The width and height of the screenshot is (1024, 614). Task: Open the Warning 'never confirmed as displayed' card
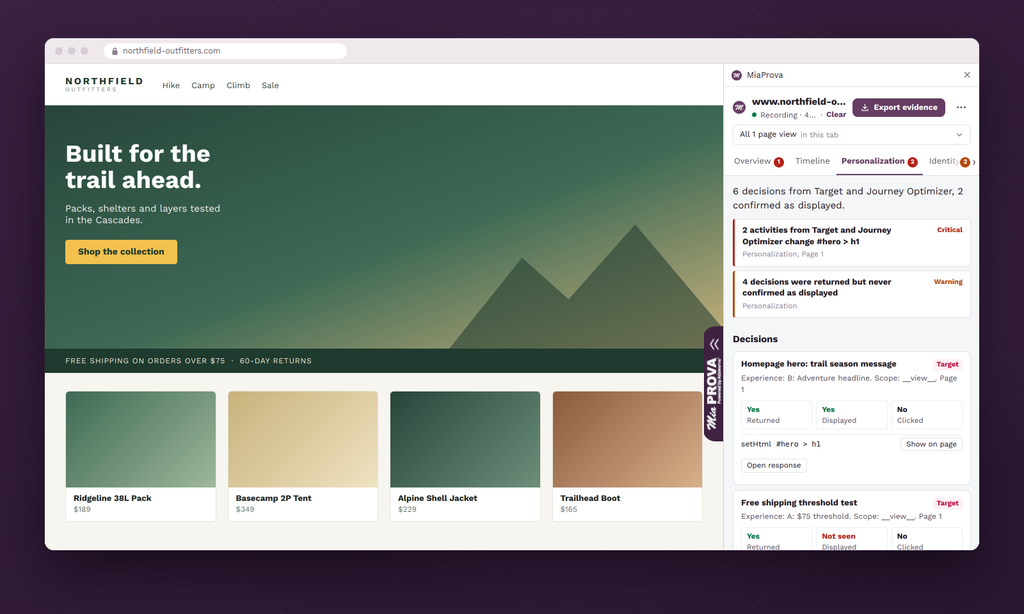[852, 294]
